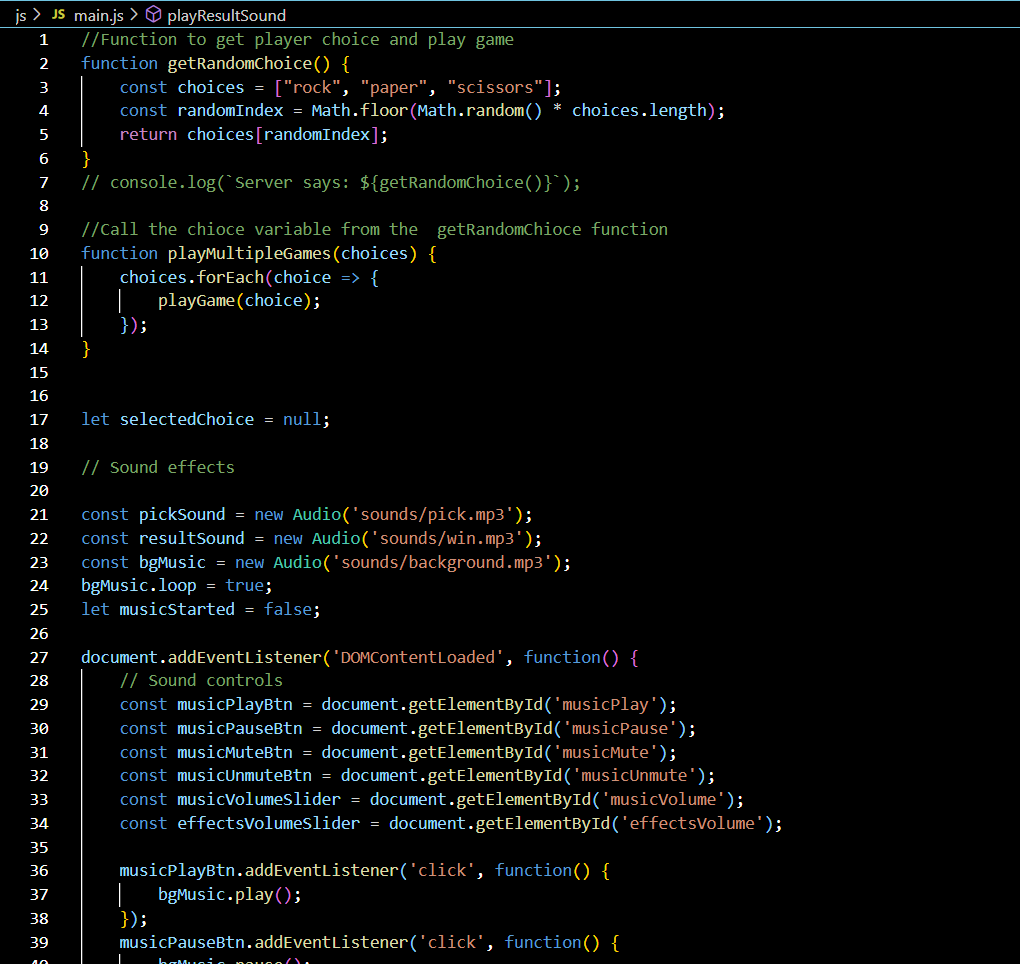Image resolution: width=1020 pixels, height=964 pixels.
Task: Click the '// Sound controls' comment
Action: [x=201, y=681]
